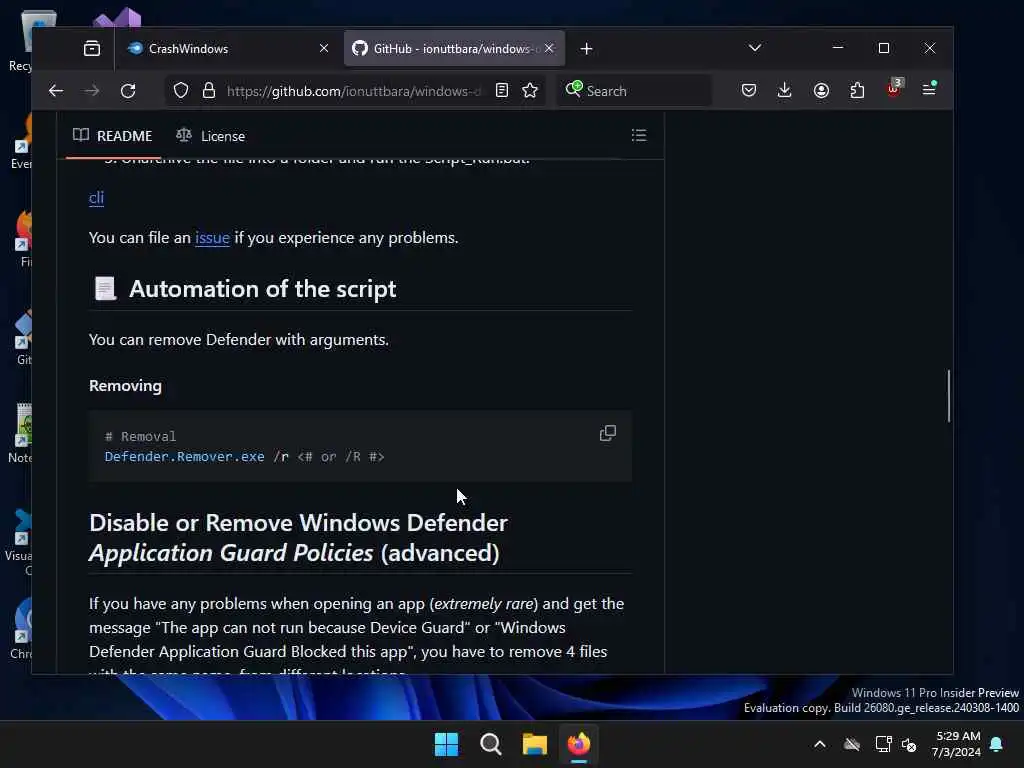
Task: Click Firefox icon in taskbar
Action: click(x=579, y=744)
